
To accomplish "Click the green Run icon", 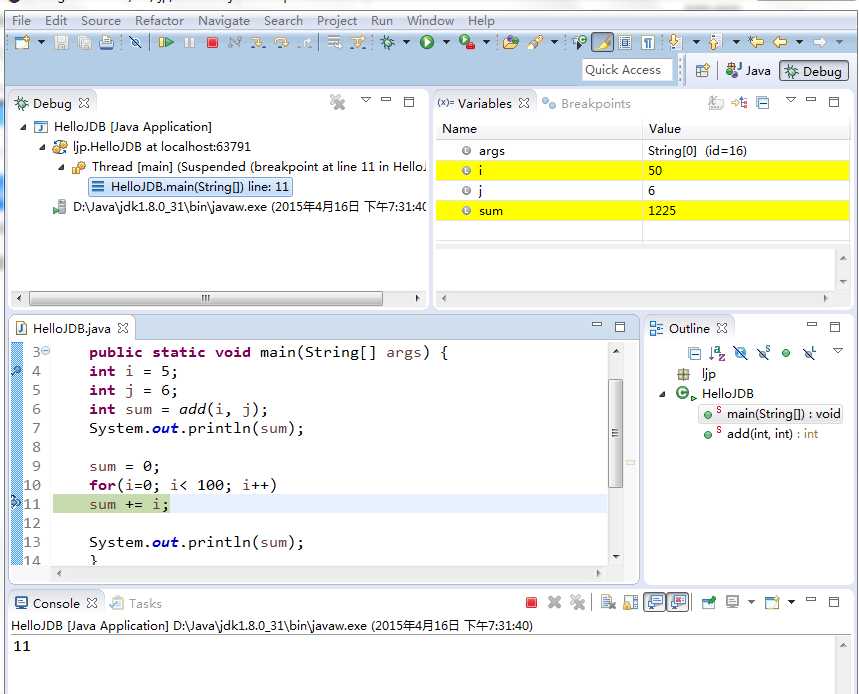I will pos(427,42).
